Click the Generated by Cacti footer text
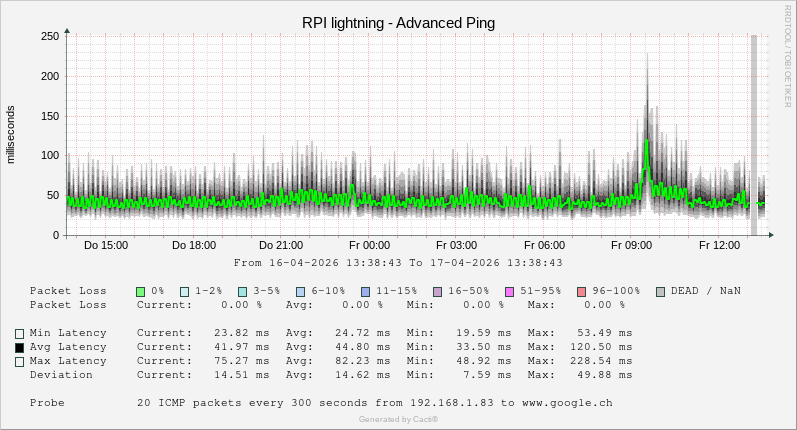Viewport: 797px width, 430px height. (x=398, y=419)
